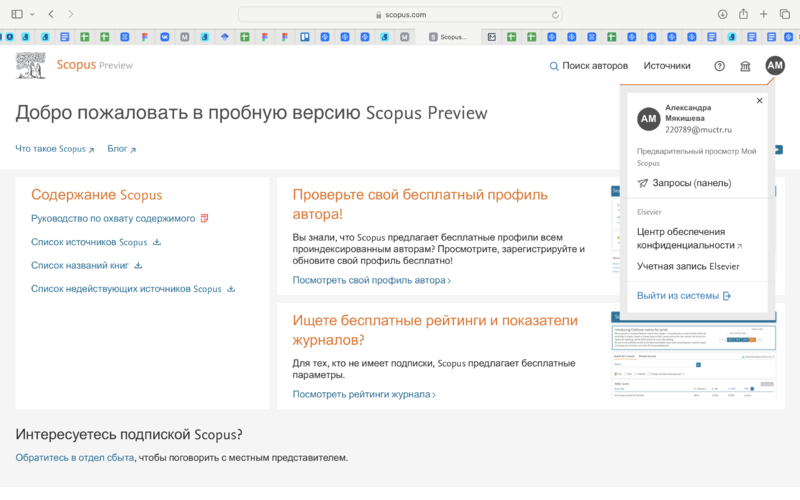Image resolution: width=800 pixels, height=500 pixels.
Task: Close the account popup with X
Action: pos(759,101)
